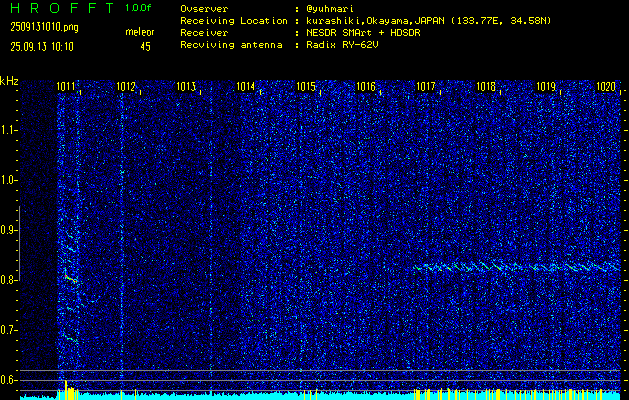Select the version label 1.00f

(x=138, y=8)
